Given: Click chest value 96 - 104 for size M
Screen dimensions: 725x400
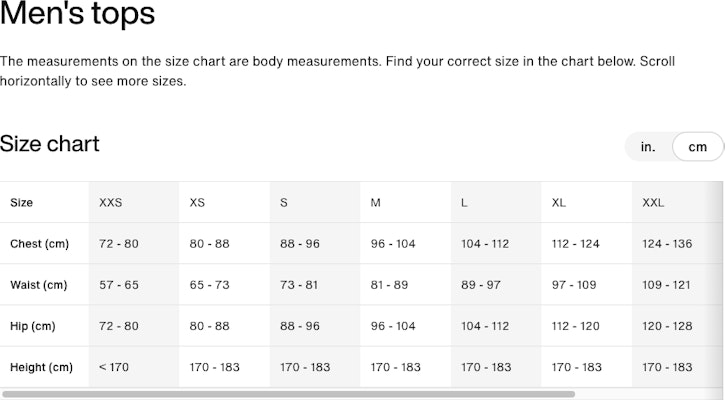Looking at the screenshot, I should [x=393, y=244].
